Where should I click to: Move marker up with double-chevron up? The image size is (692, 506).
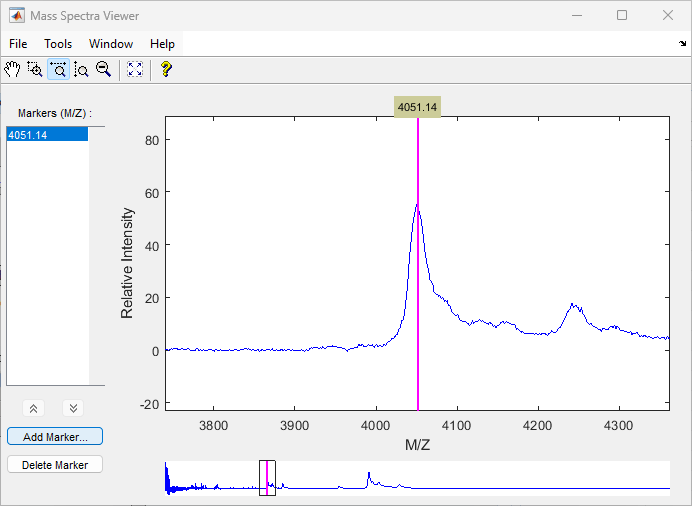[x=34, y=408]
